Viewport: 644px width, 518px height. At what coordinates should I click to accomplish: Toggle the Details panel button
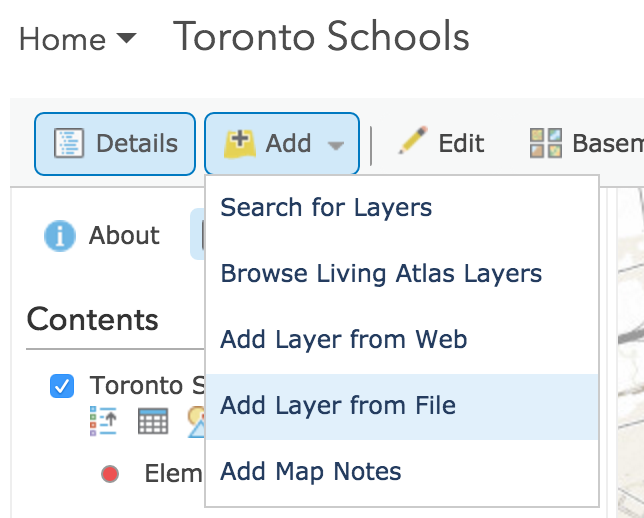pos(115,144)
